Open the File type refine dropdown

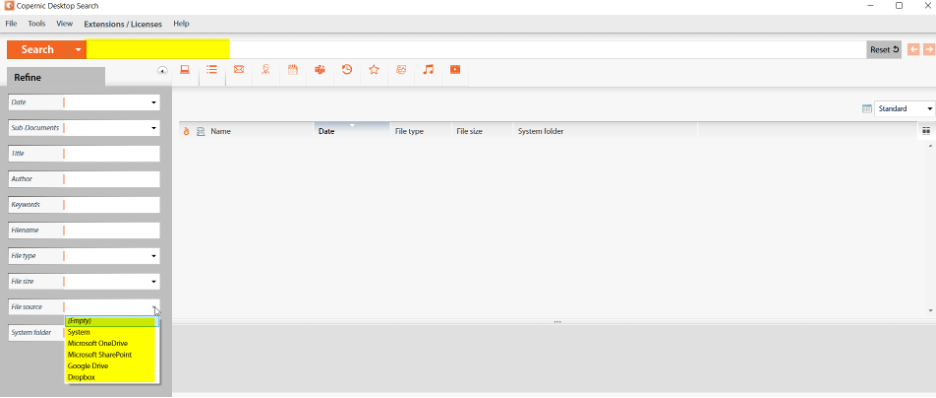[x=154, y=256]
